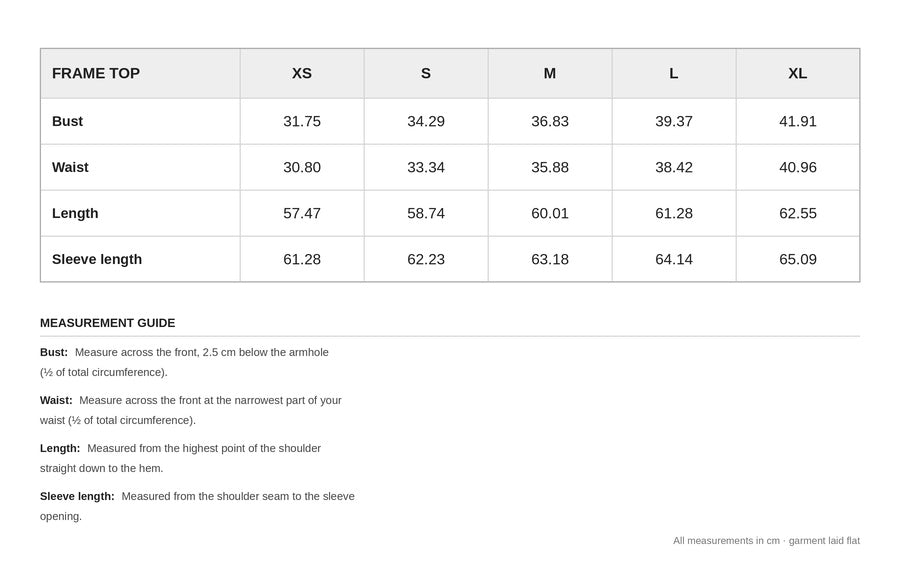The width and height of the screenshot is (900, 578).
Task: Click the Waist: measurement guide description
Action: coord(191,410)
